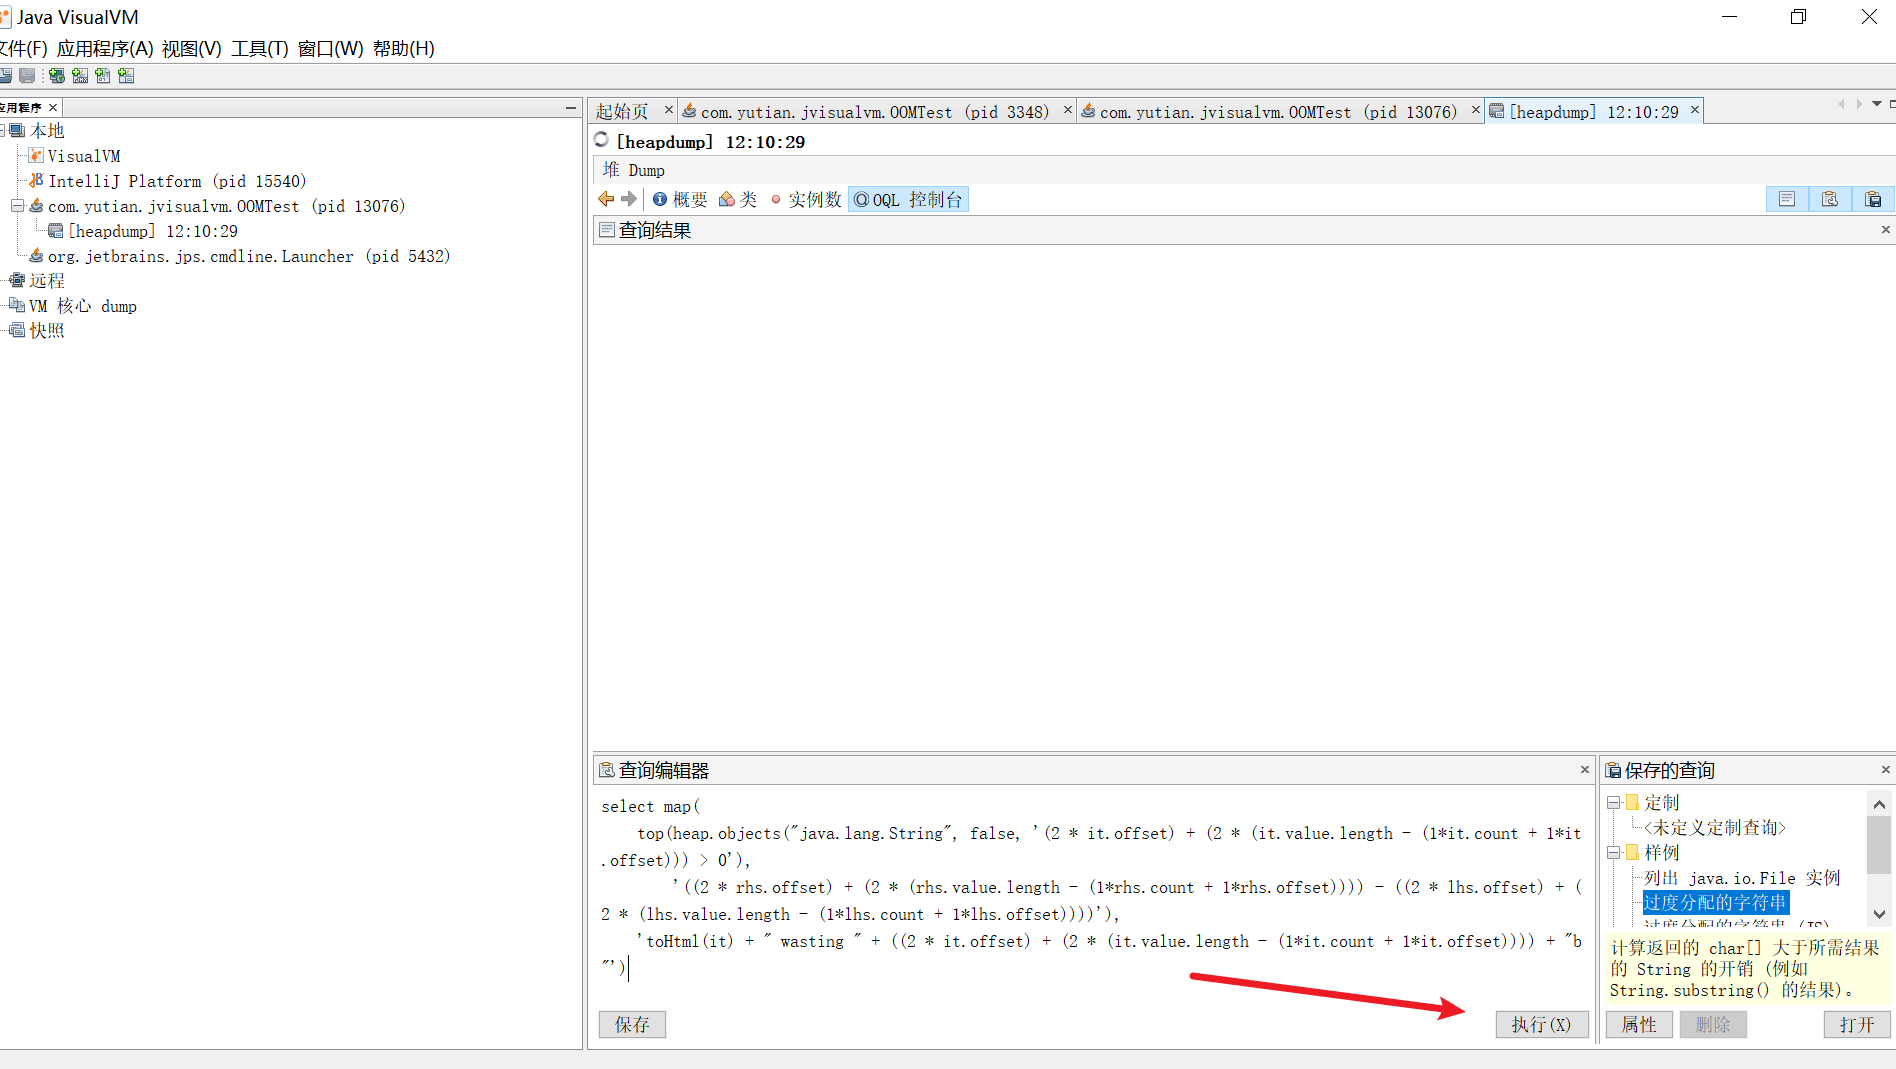The width and height of the screenshot is (1896, 1069).
Task: Click the 执行(X) button to run query
Action: 1541,1024
